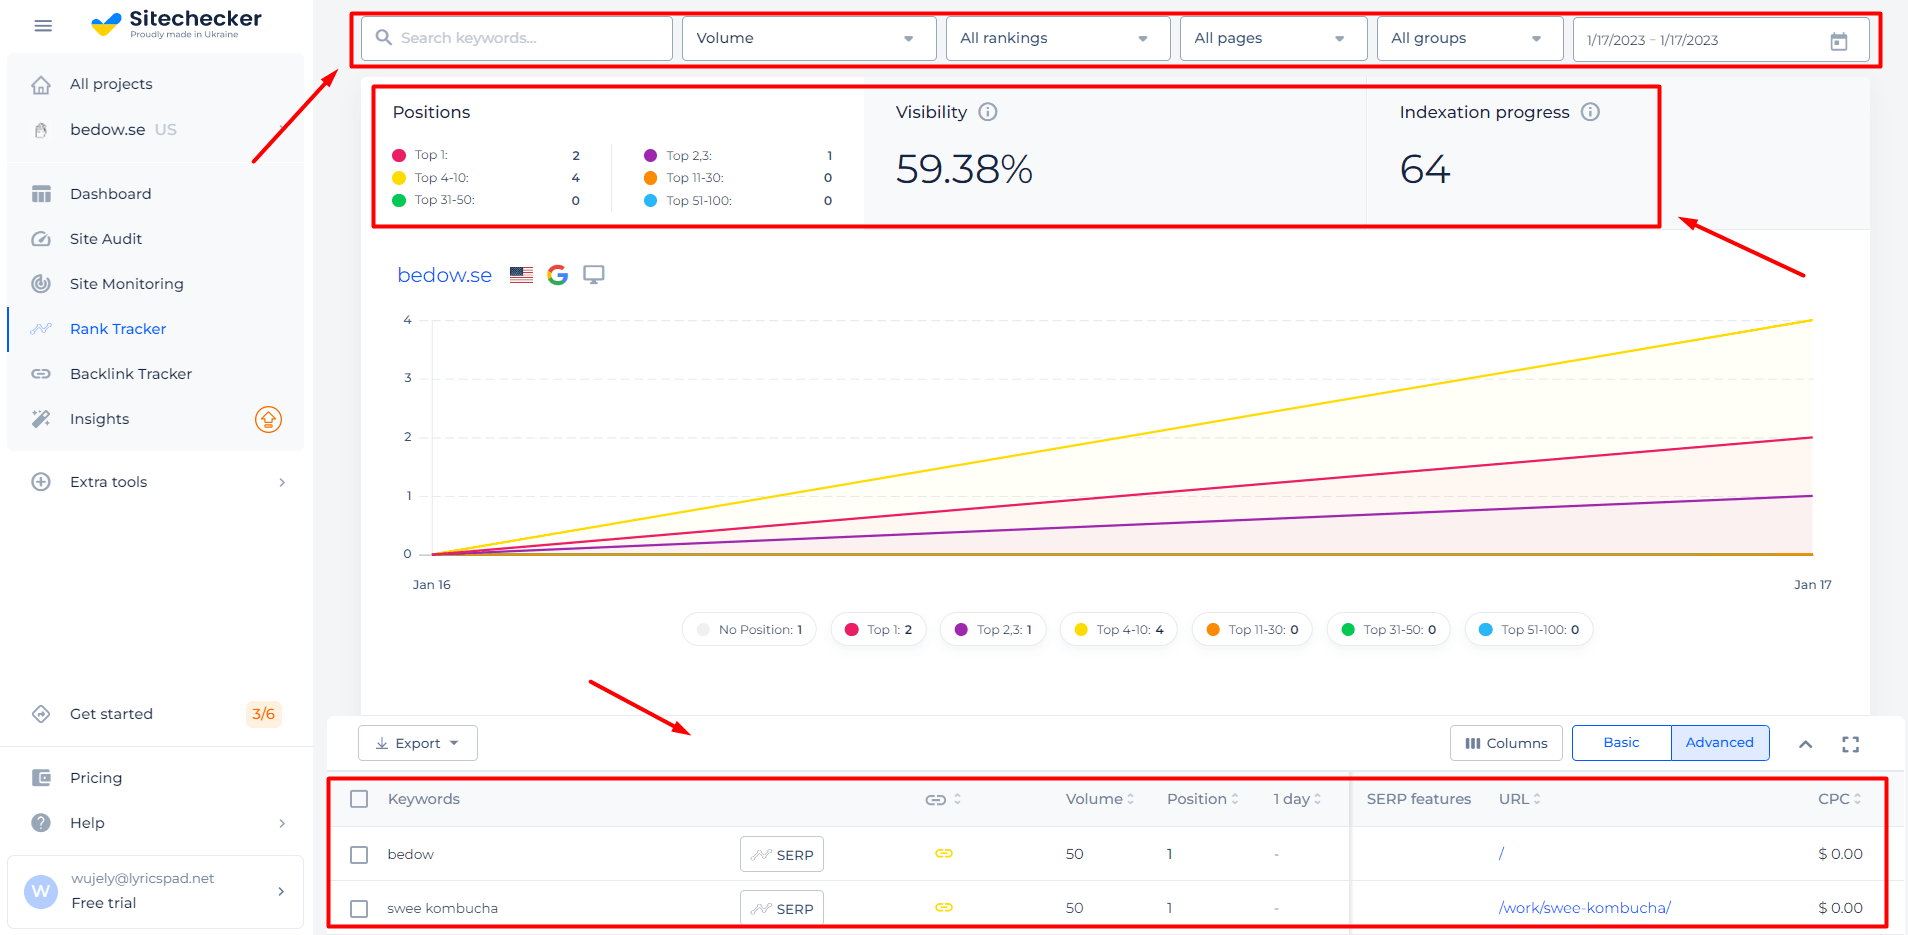The width and height of the screenshot is (1908, 935).
Task: Open Site Audit in sidebar
Action: pyautogui.click(x=106, y=239)
